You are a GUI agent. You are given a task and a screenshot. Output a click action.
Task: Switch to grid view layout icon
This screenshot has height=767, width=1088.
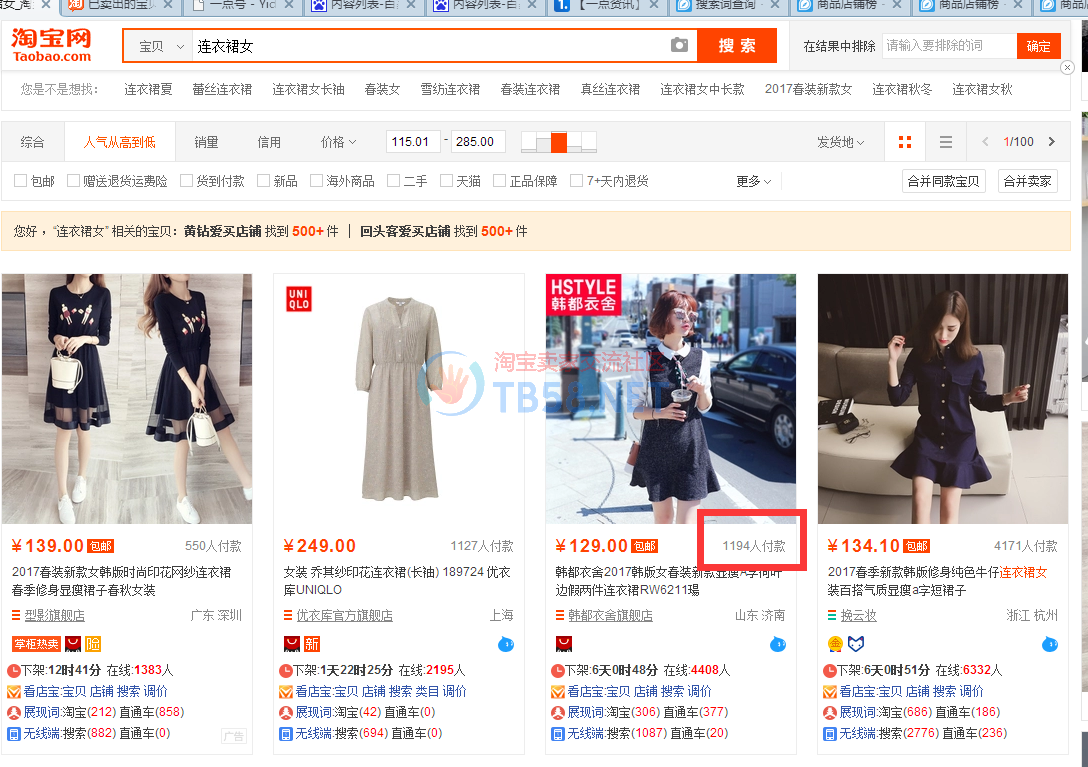click(x=905, y=142)
